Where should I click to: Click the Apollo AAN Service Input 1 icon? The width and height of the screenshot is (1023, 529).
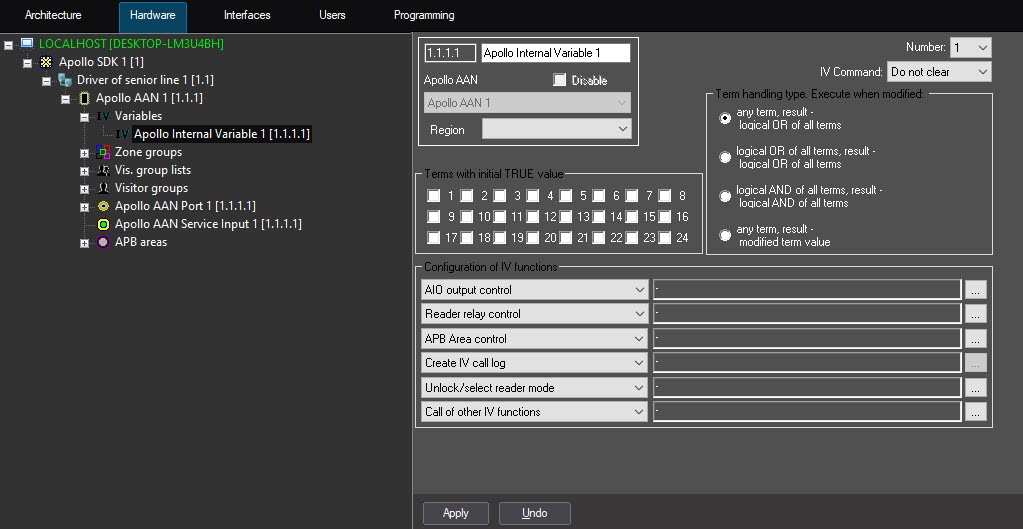pos(103,224)
